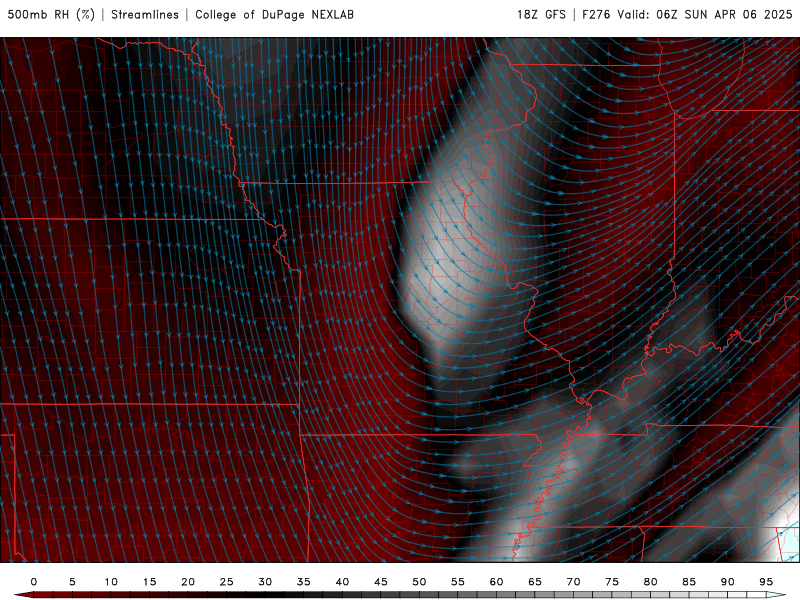
Task: Click the "F276" forecast hour text
Action: click(x=596, y=15)
